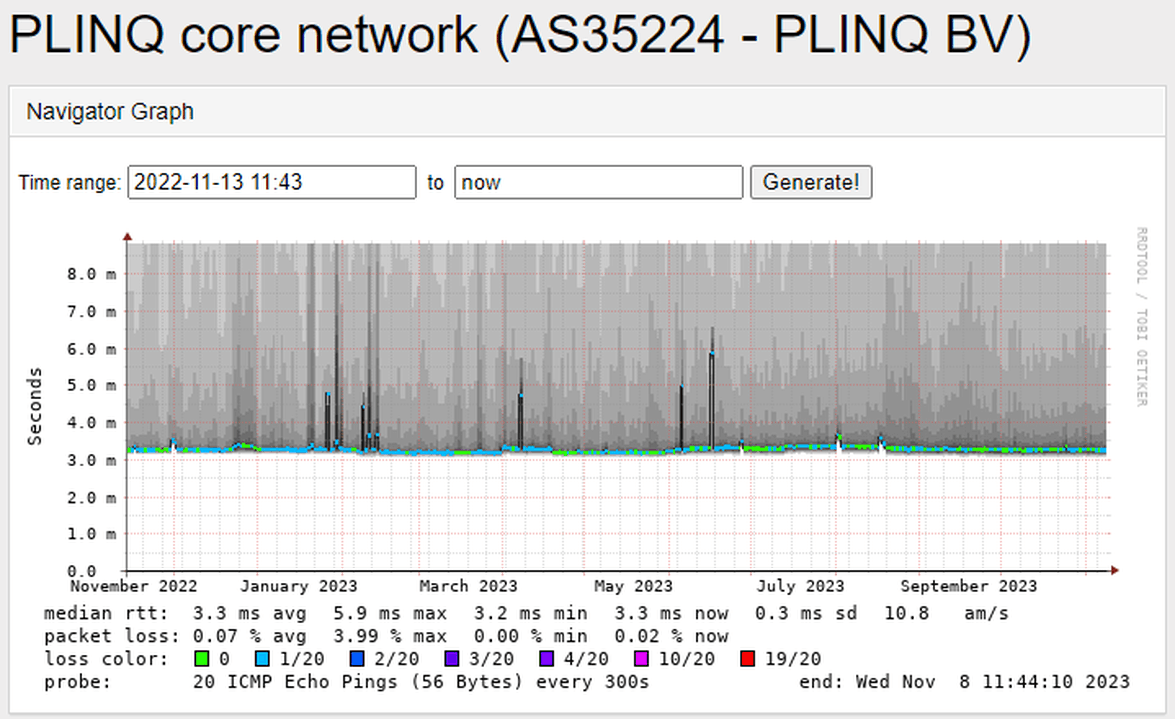The height and width of the screenshot is (719, 1175).
Task: Click the end time 'now' field
Action: [x=598, y=182]
